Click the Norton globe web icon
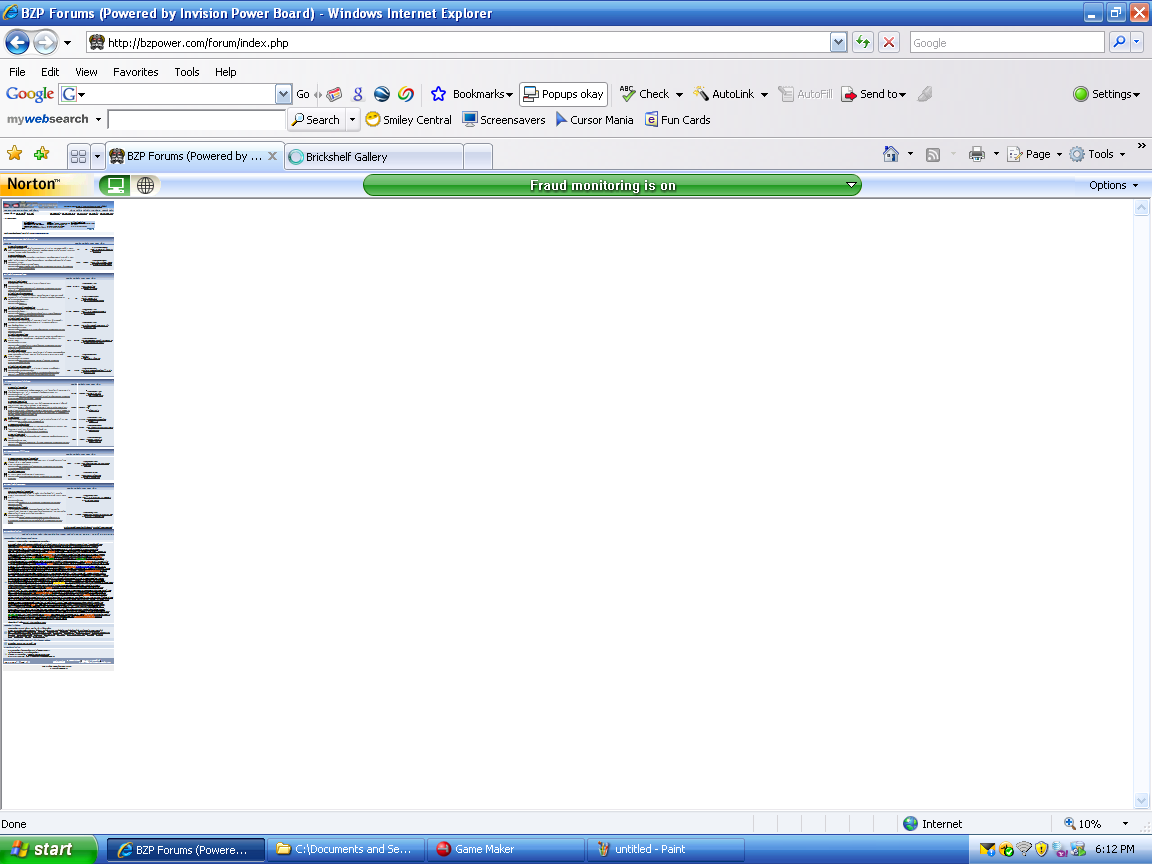Image resolution: width=1152 pixels, height=864 pixels. tap(145, 185)
